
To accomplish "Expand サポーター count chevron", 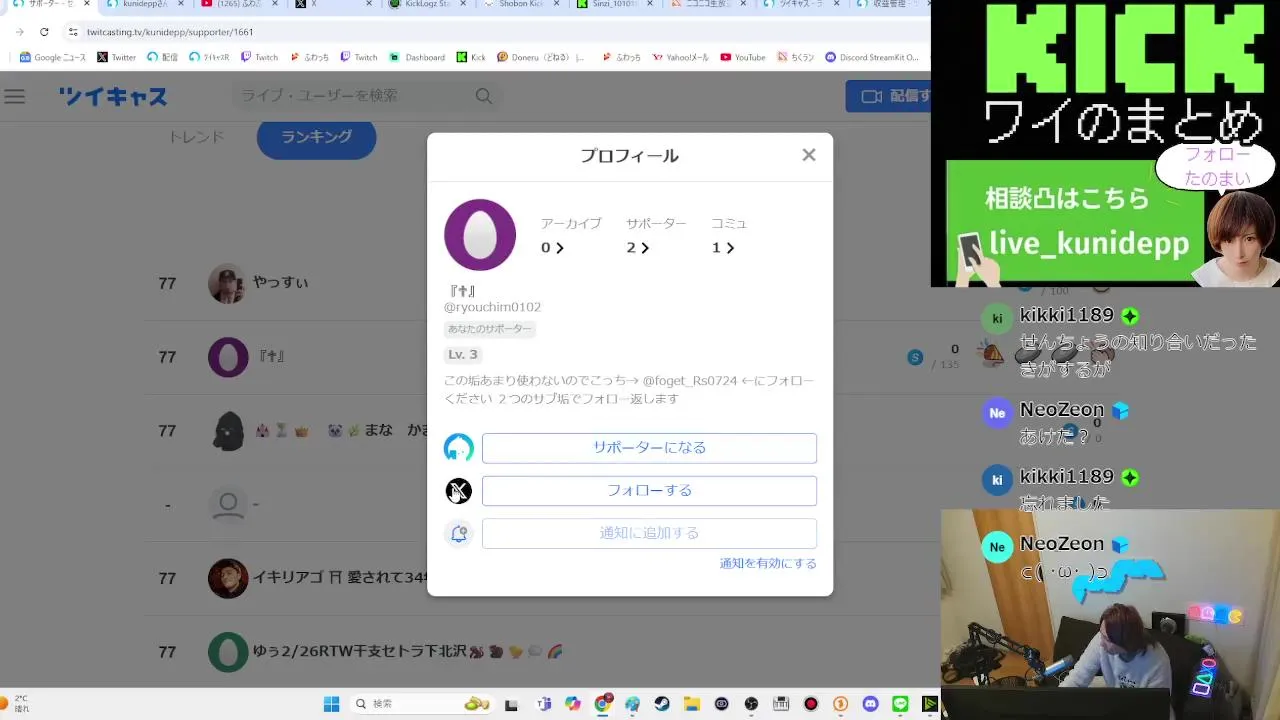I will (645, 248).
